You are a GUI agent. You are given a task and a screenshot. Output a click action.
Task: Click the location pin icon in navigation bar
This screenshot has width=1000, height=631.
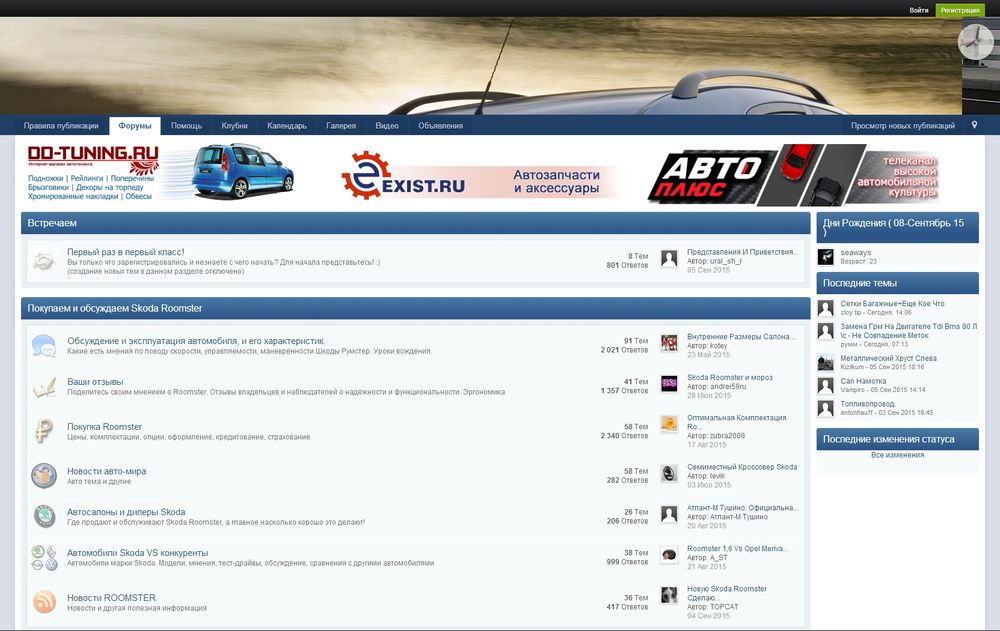point(974,125)
